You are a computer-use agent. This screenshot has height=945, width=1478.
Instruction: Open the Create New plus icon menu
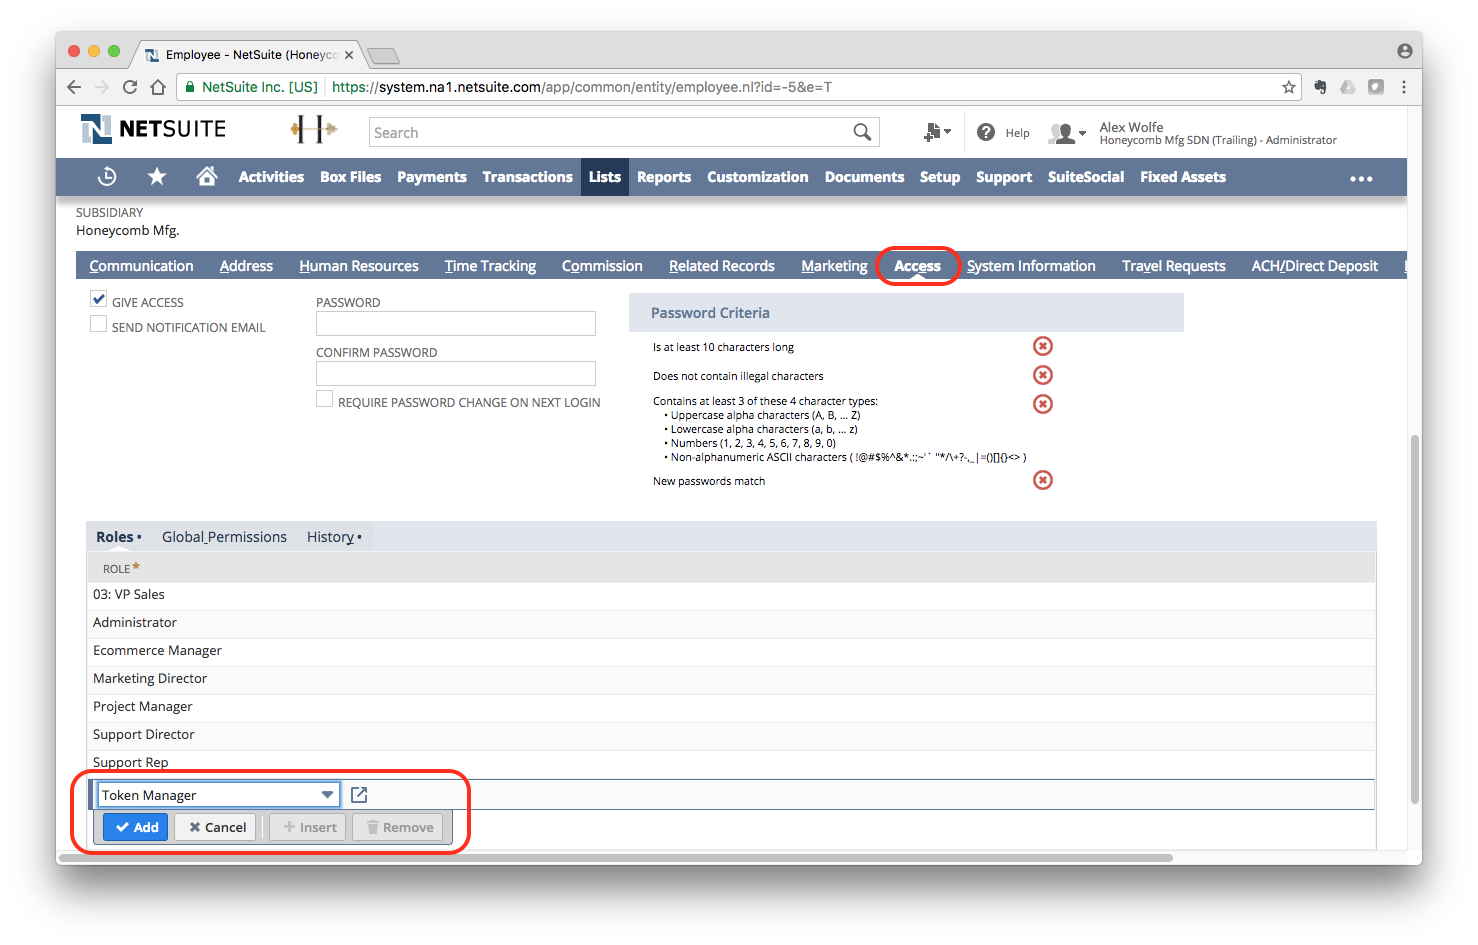click(936, 132)
